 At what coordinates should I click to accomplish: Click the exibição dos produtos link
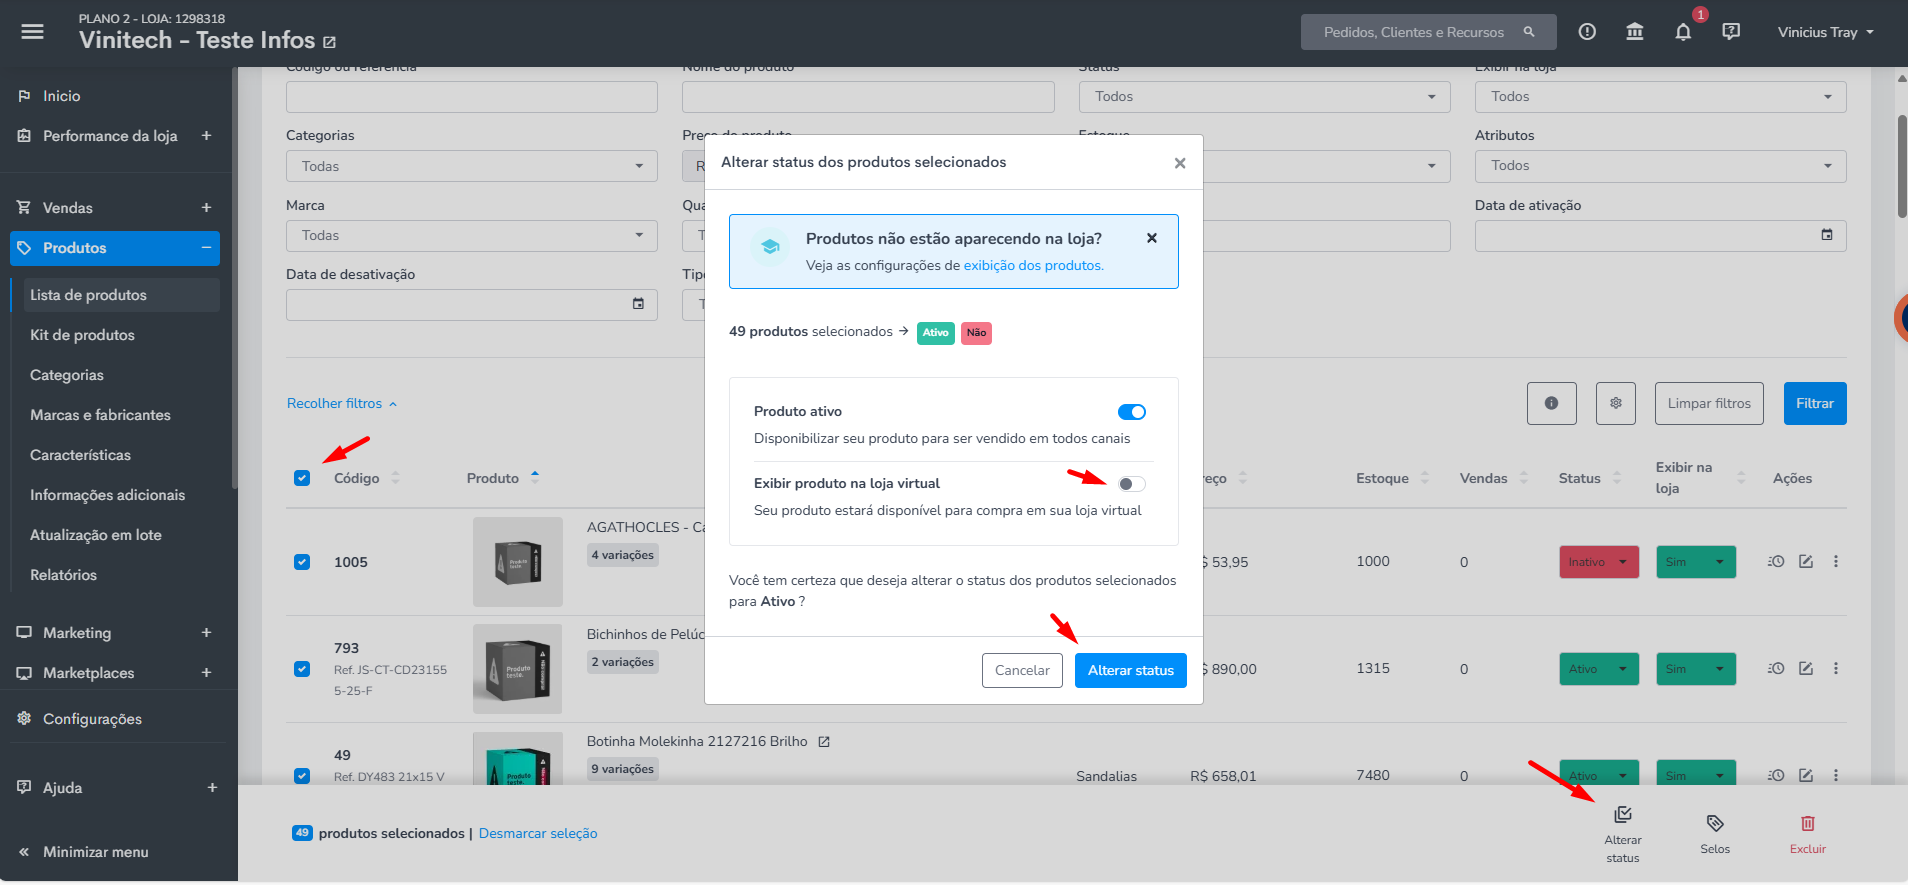click(1033, 266)
